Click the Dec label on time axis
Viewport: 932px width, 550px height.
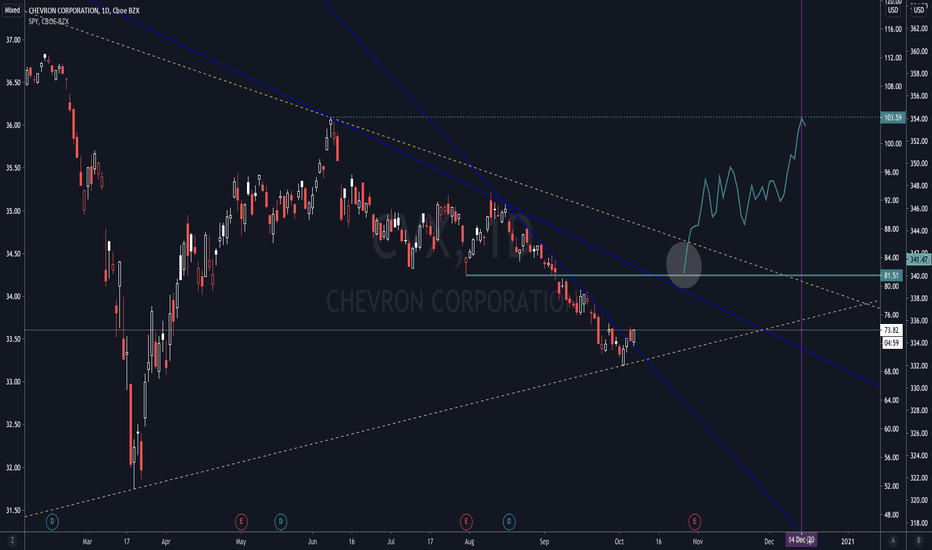[x=769, y=541]
